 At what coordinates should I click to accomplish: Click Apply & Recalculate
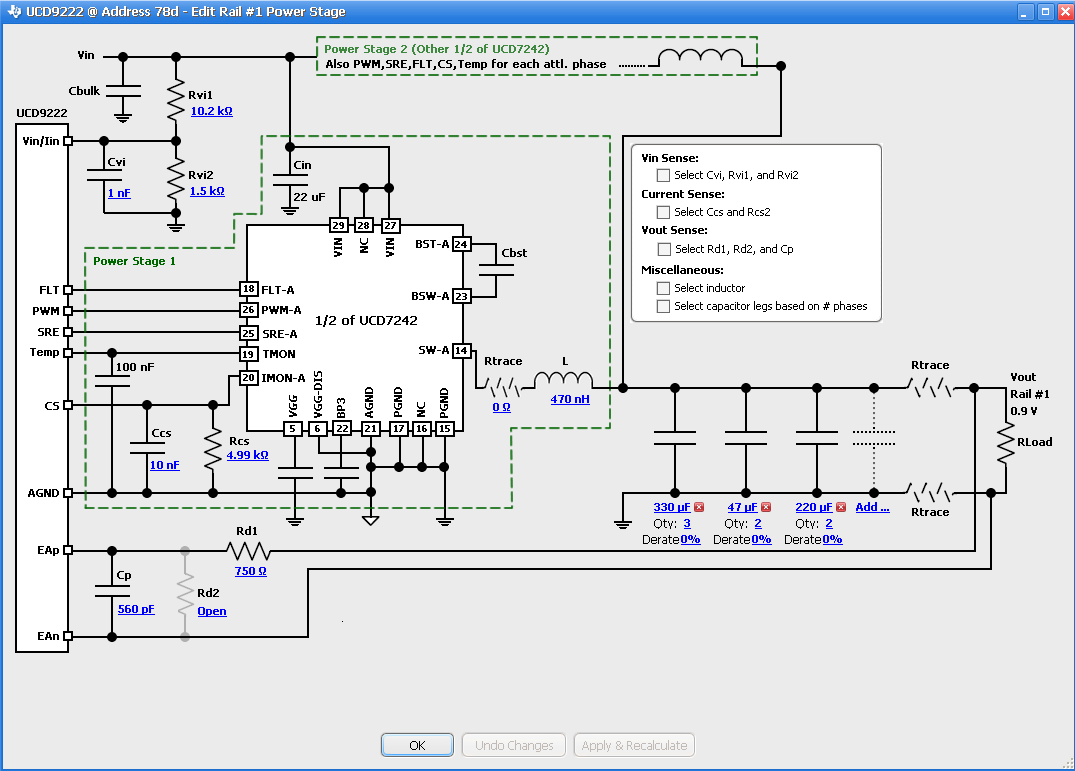tap(634, 744)
